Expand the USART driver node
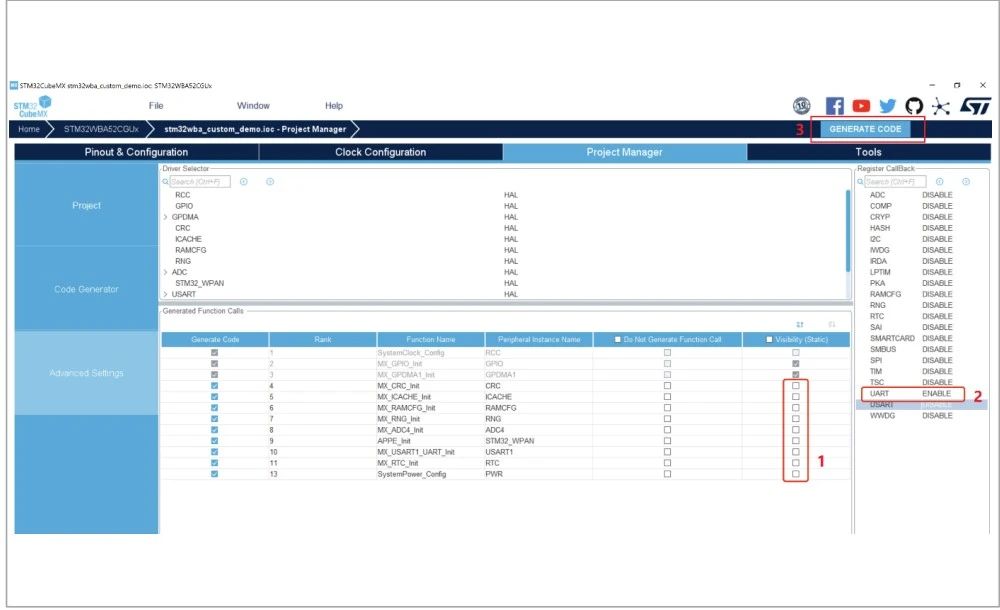 pyautogui.click(x=166, y=294)
